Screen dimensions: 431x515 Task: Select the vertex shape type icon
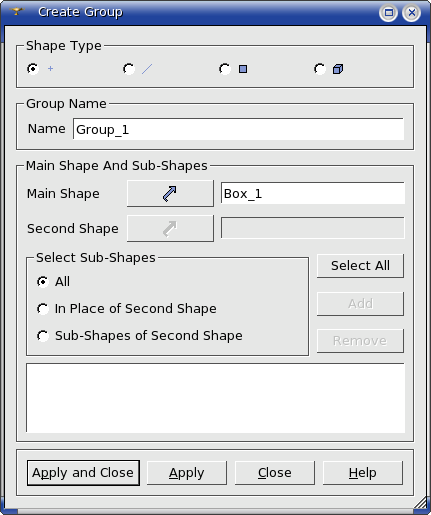tap(50, 69)
